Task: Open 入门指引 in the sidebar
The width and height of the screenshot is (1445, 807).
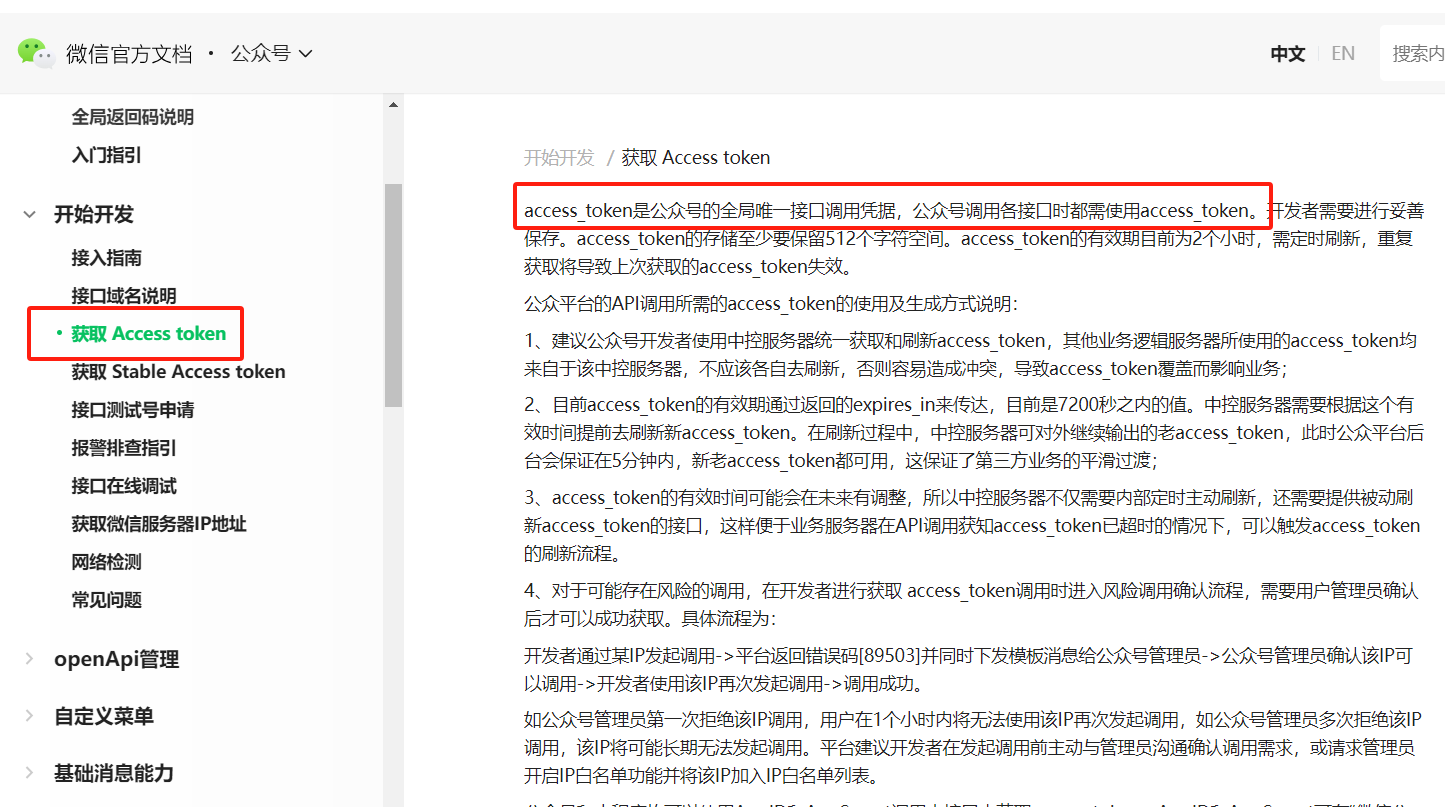Action: [107, 155]
